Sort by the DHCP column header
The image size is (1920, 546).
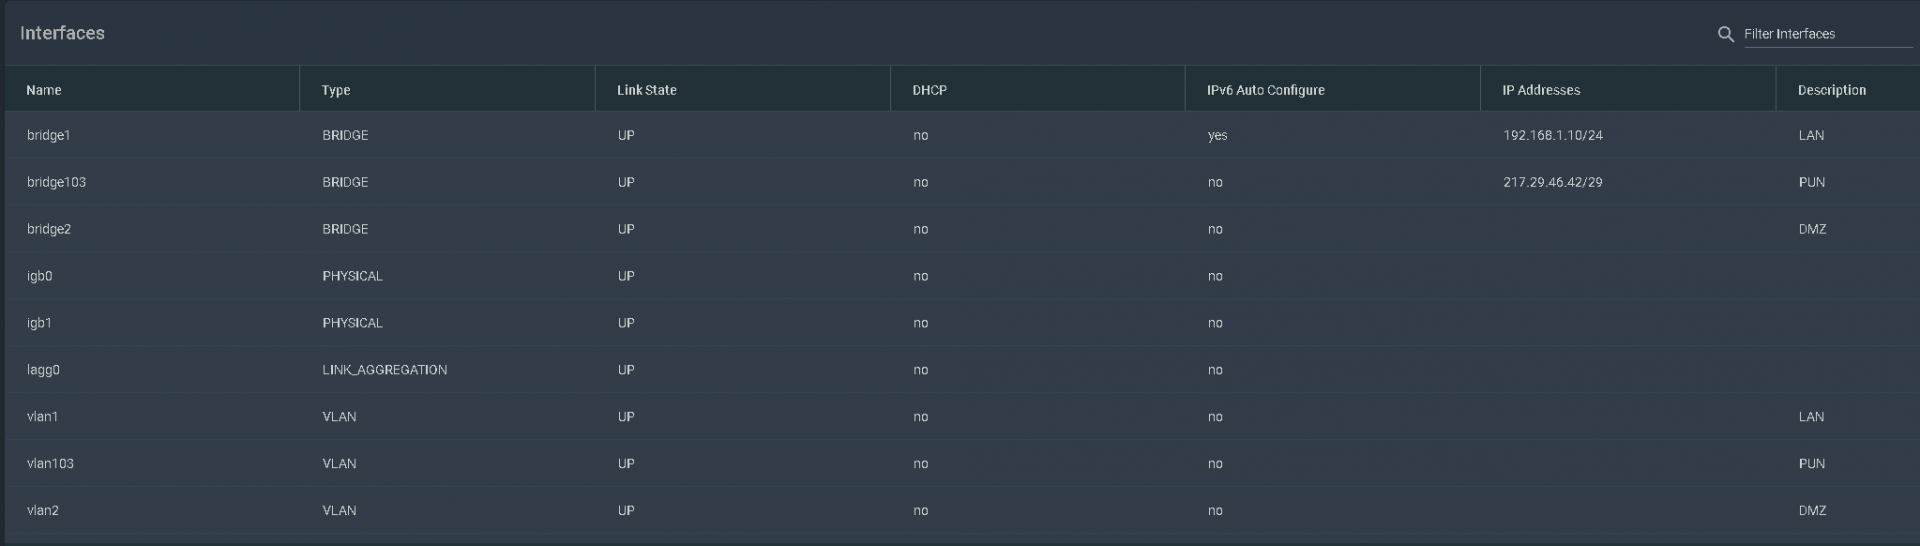pos(930,90)
